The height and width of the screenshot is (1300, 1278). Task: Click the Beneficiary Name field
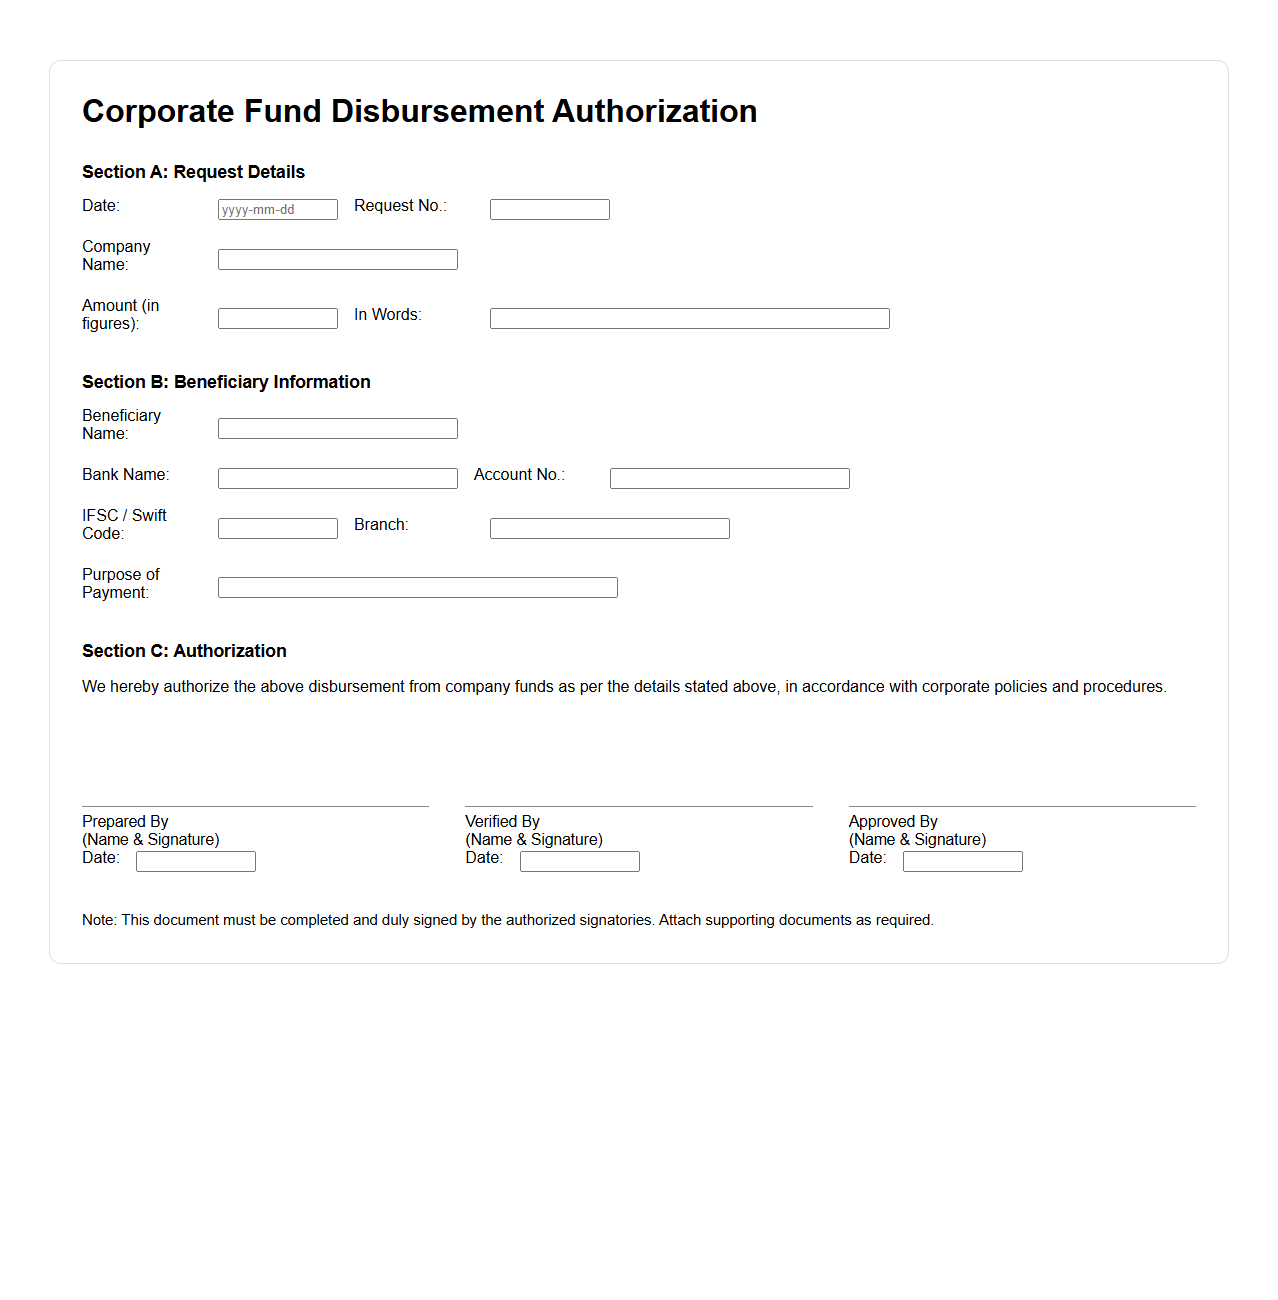337,428
